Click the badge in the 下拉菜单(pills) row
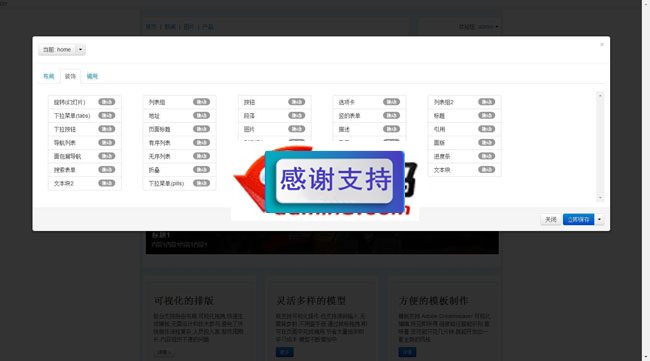This screenshot has height=361, width=650. point(201,183)
